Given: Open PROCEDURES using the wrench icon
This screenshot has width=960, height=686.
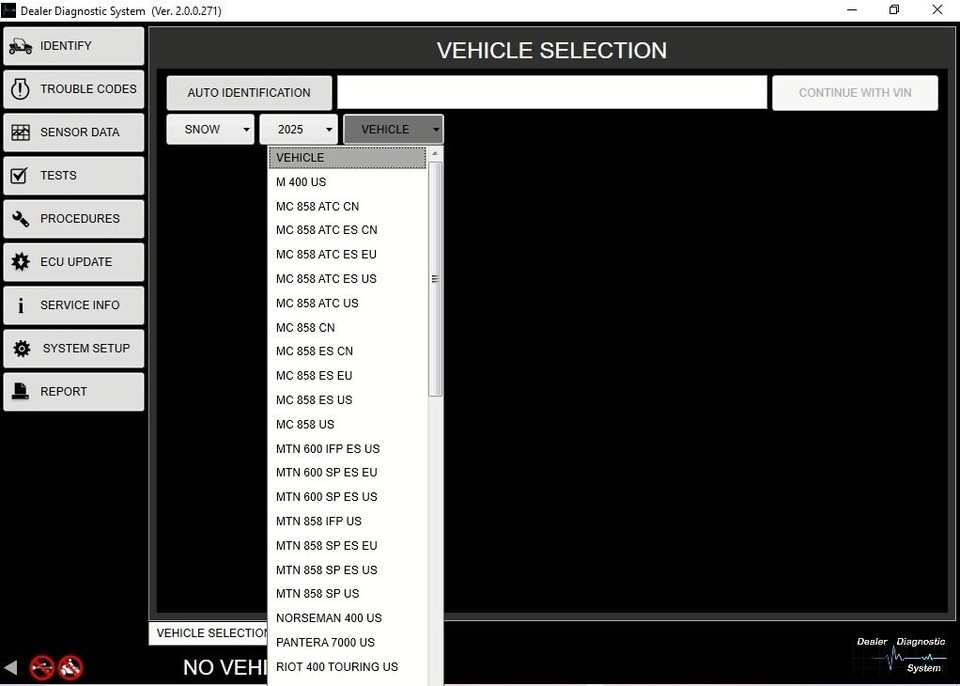Looking at the screenshot, I should [20, 218].
